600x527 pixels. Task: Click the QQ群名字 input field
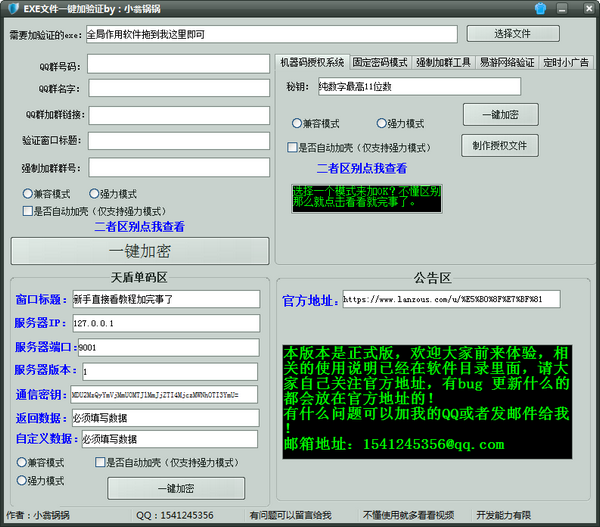[x=179, y=88]
